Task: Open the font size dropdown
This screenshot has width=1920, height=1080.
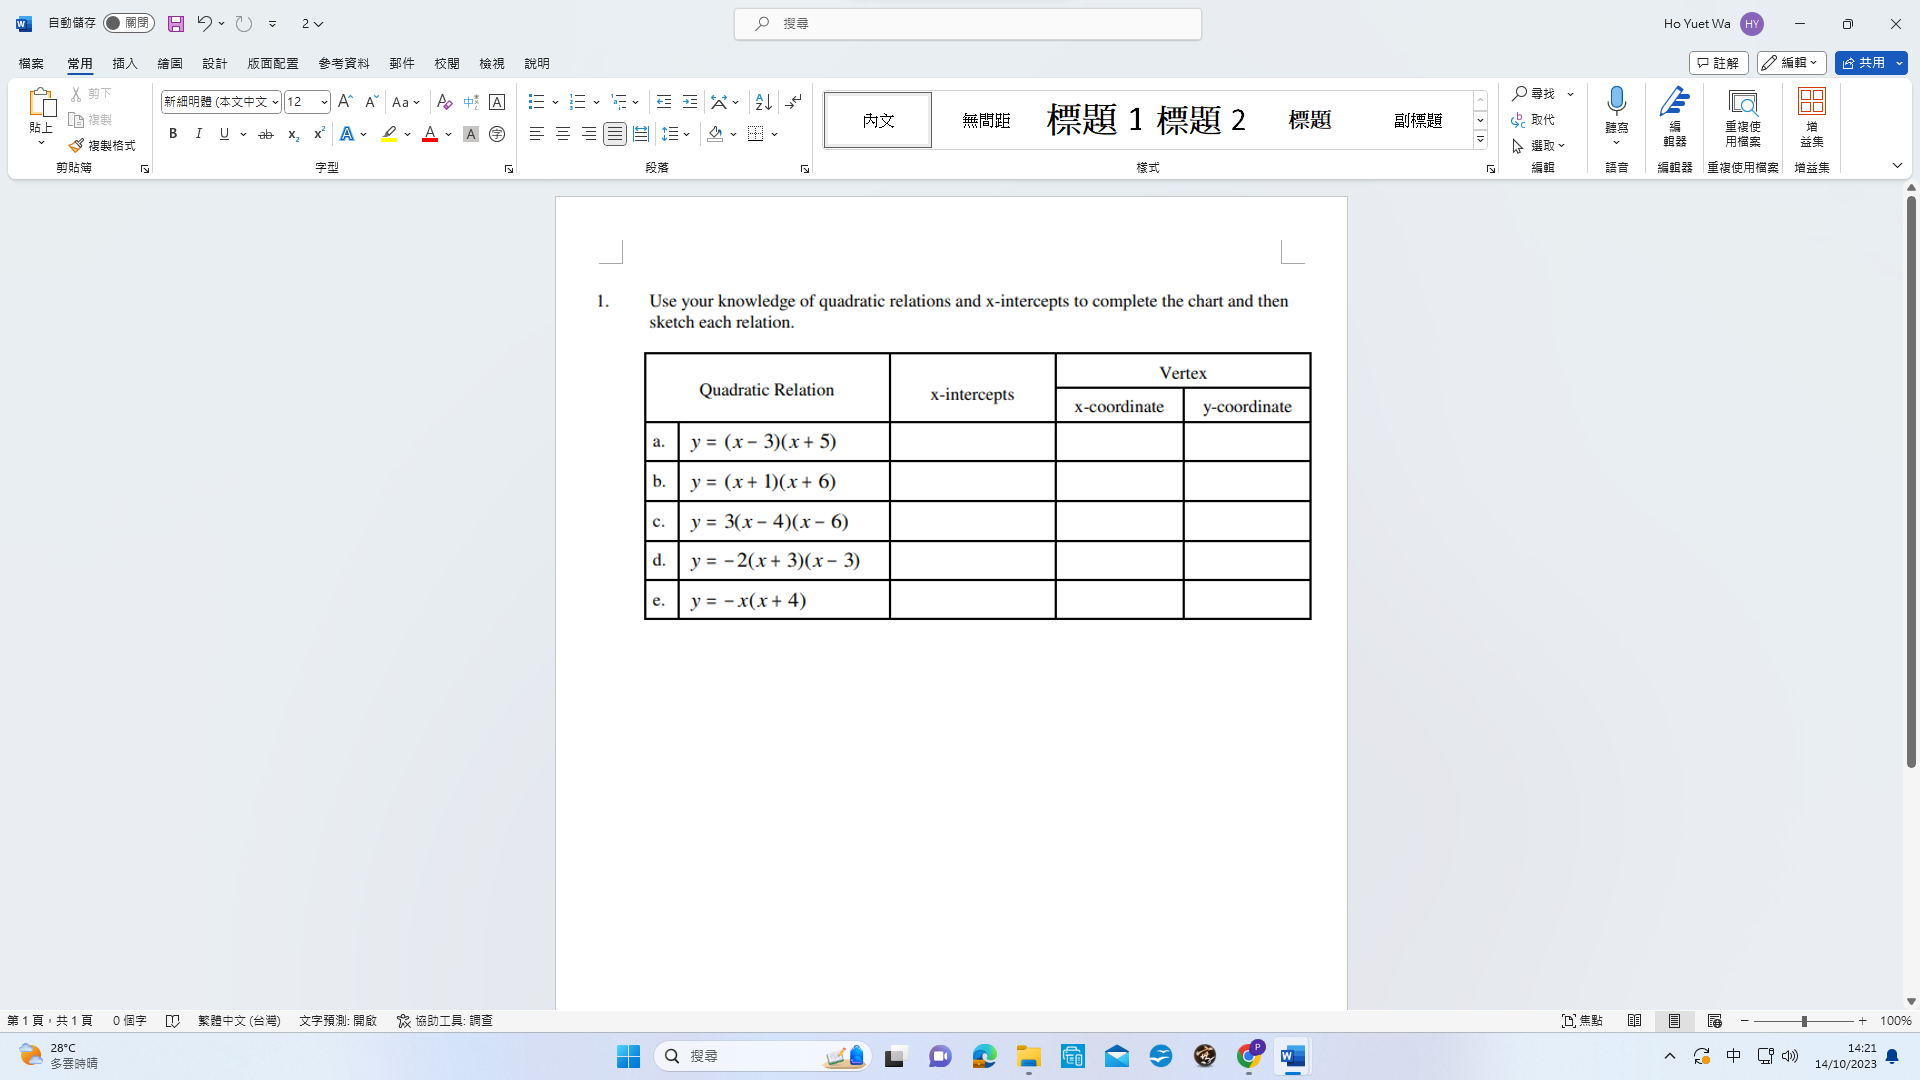Action: pos(324,102)
